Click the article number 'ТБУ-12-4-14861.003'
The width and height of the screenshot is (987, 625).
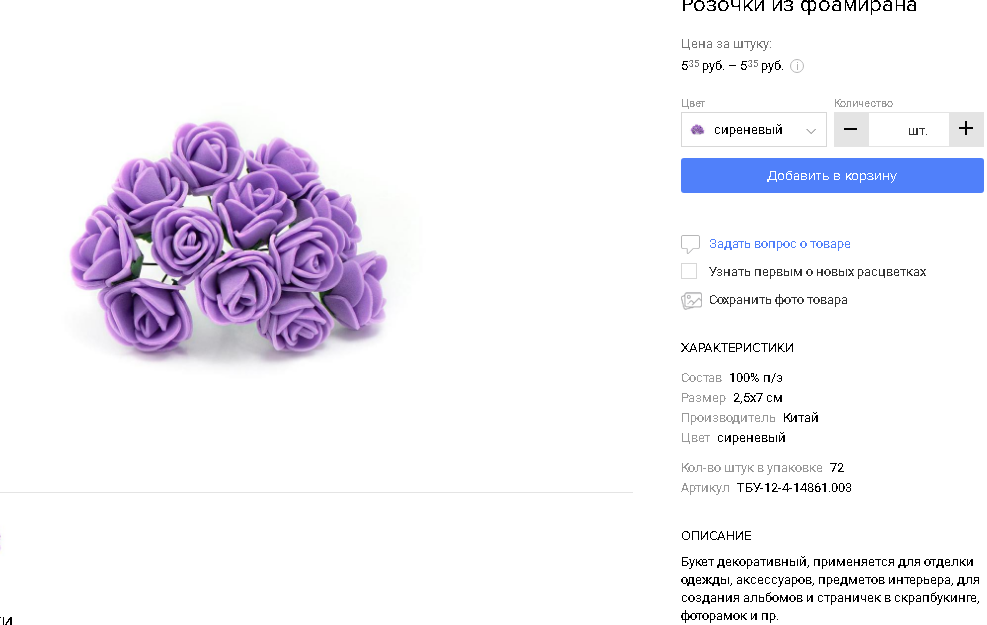[x=794, y=488]
